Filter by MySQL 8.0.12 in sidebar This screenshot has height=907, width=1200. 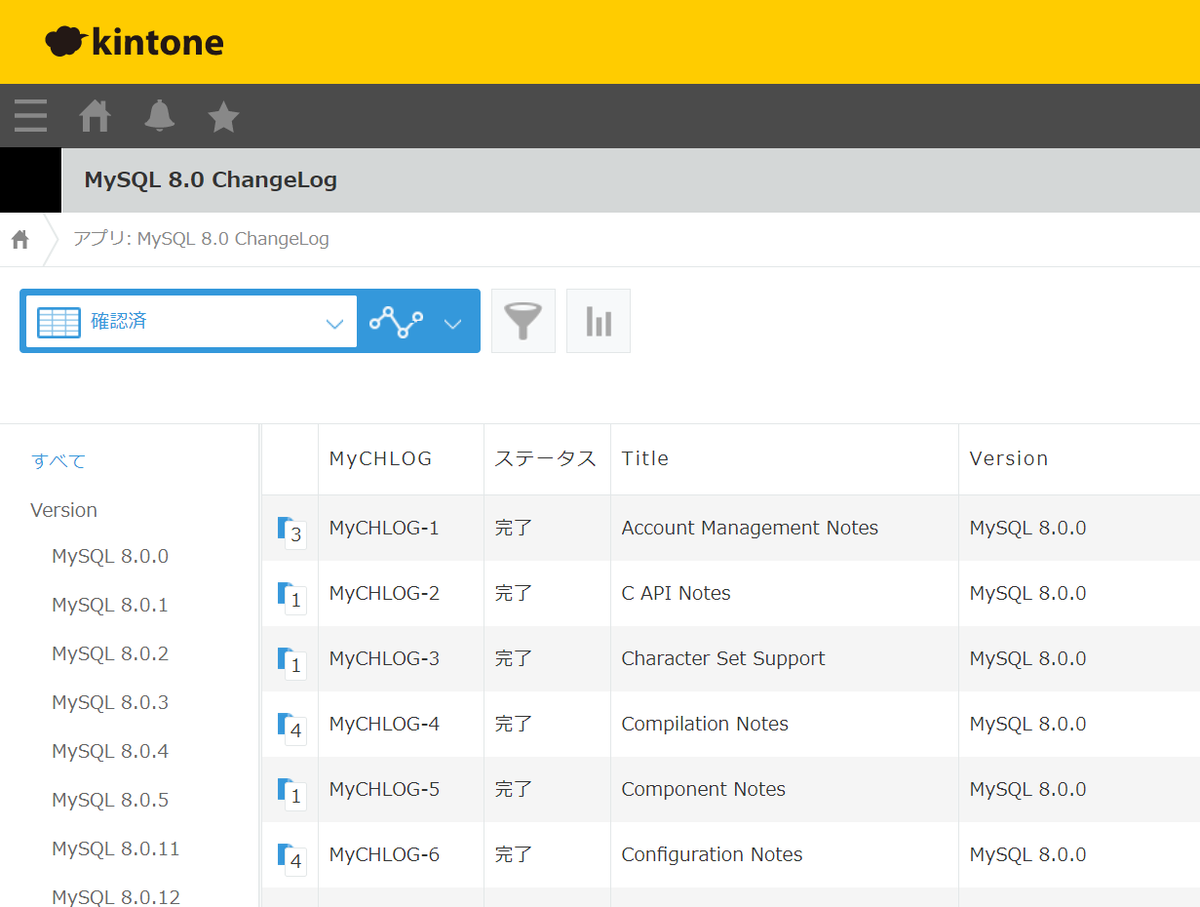[116, 897]
